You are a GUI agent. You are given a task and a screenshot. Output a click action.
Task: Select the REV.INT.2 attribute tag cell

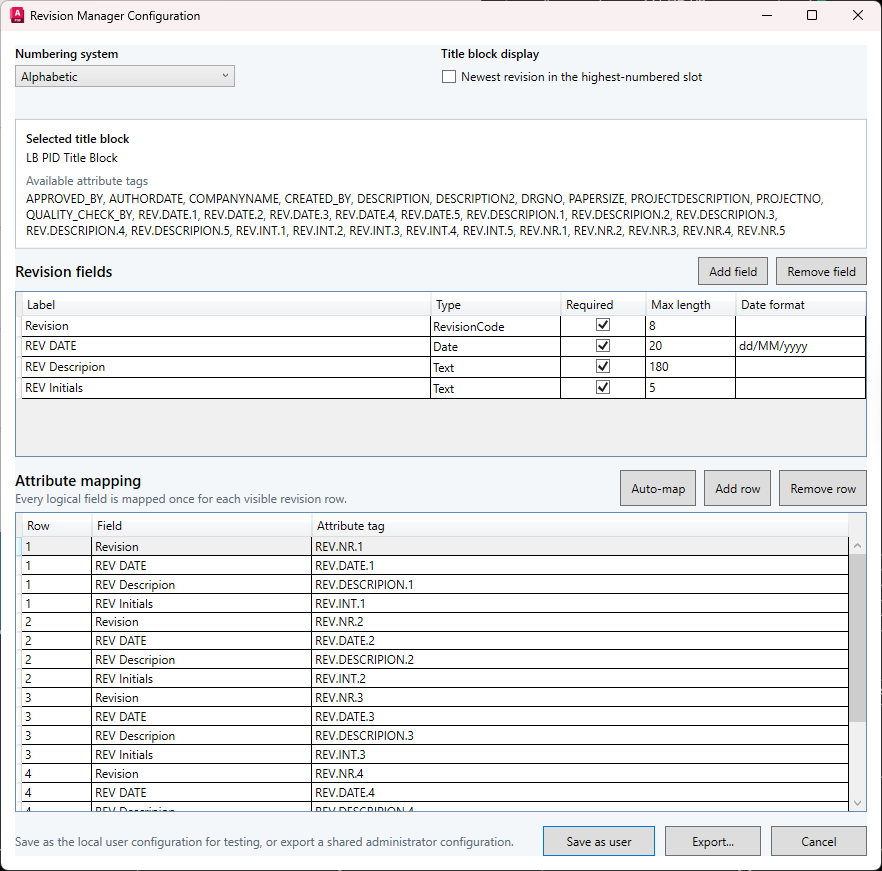tap(580, 679)
